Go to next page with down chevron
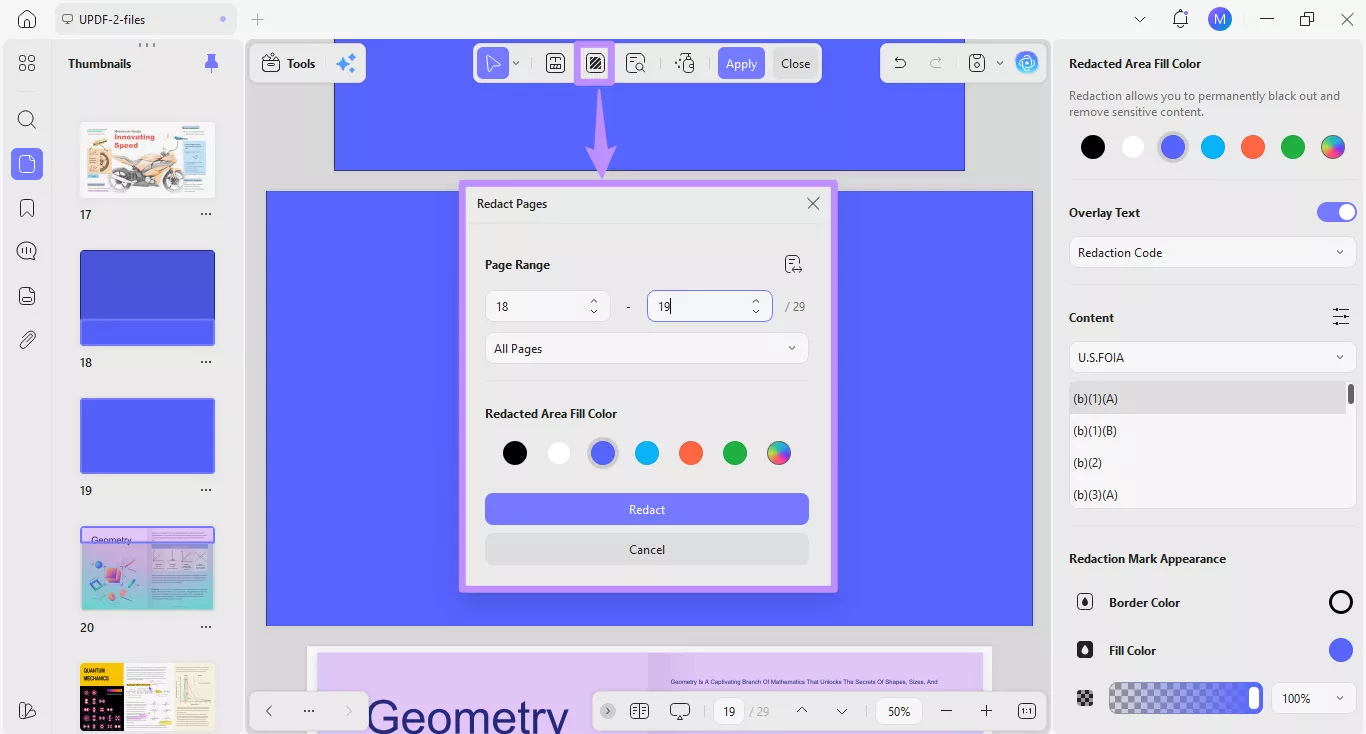Image resolution: width=1366 pixels, height=734 pixels. click(x=842, y=711)
